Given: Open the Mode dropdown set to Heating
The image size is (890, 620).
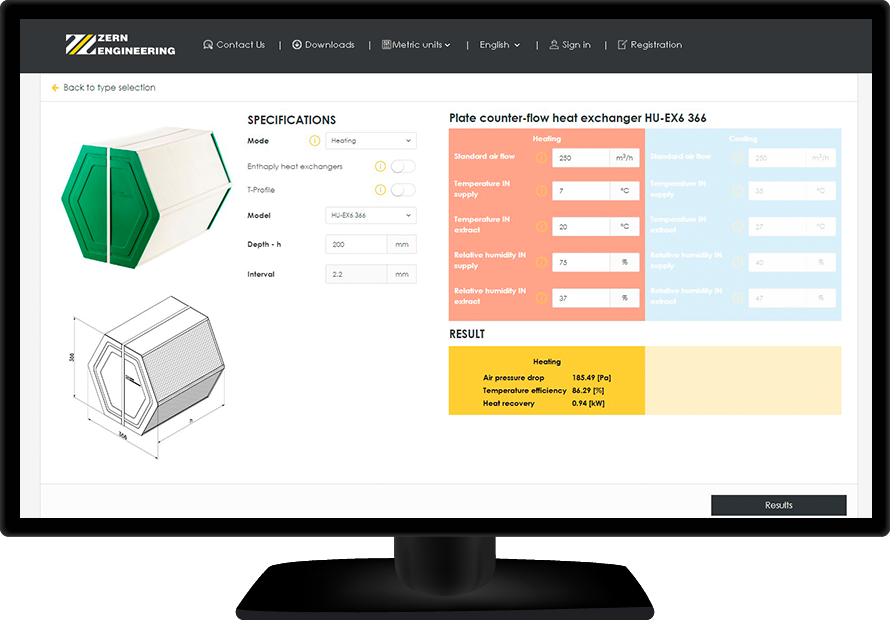Looking at the screenshot, I should point(371,141).
